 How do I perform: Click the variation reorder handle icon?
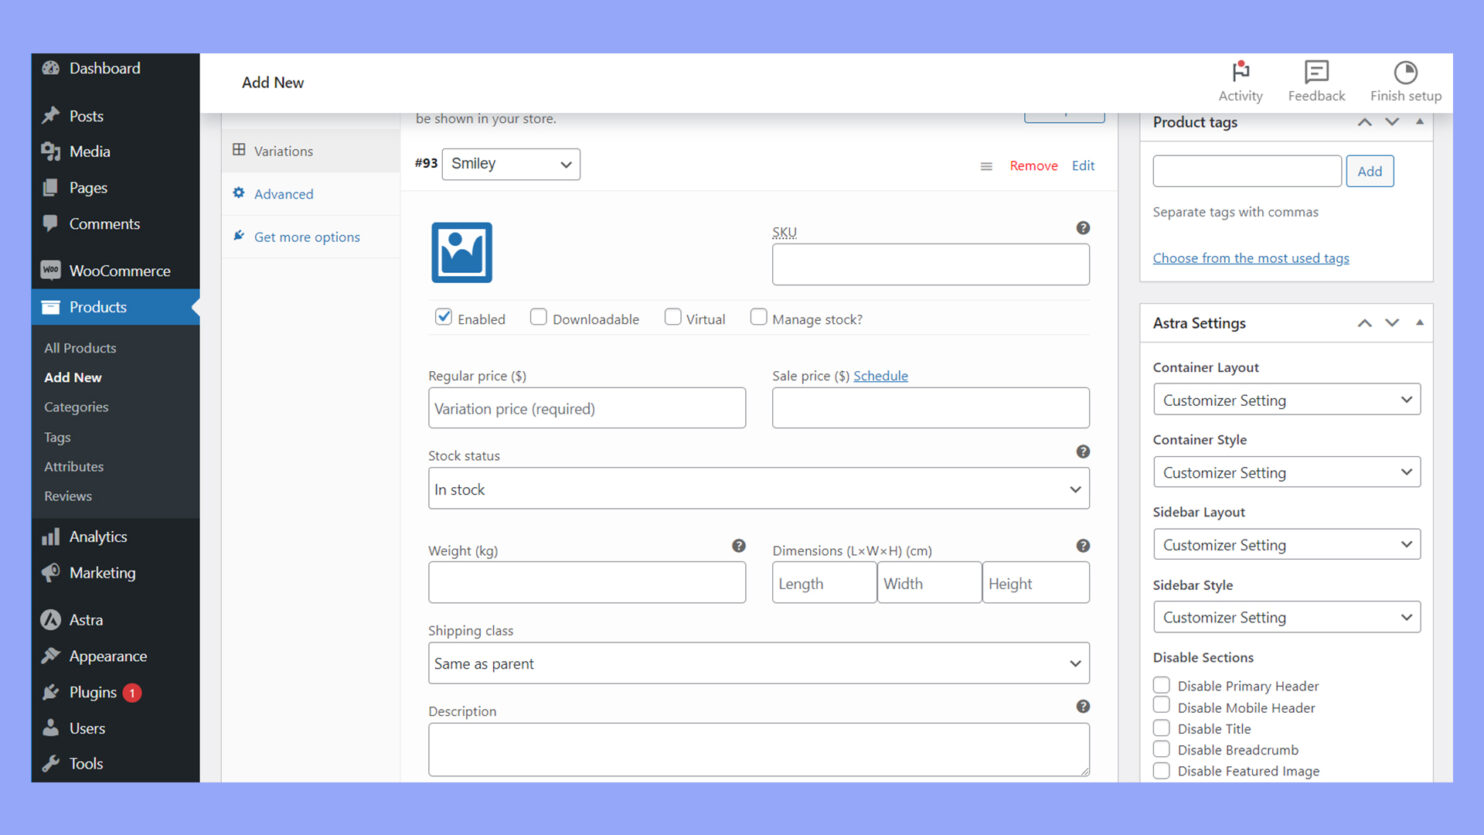pos(986,166)
